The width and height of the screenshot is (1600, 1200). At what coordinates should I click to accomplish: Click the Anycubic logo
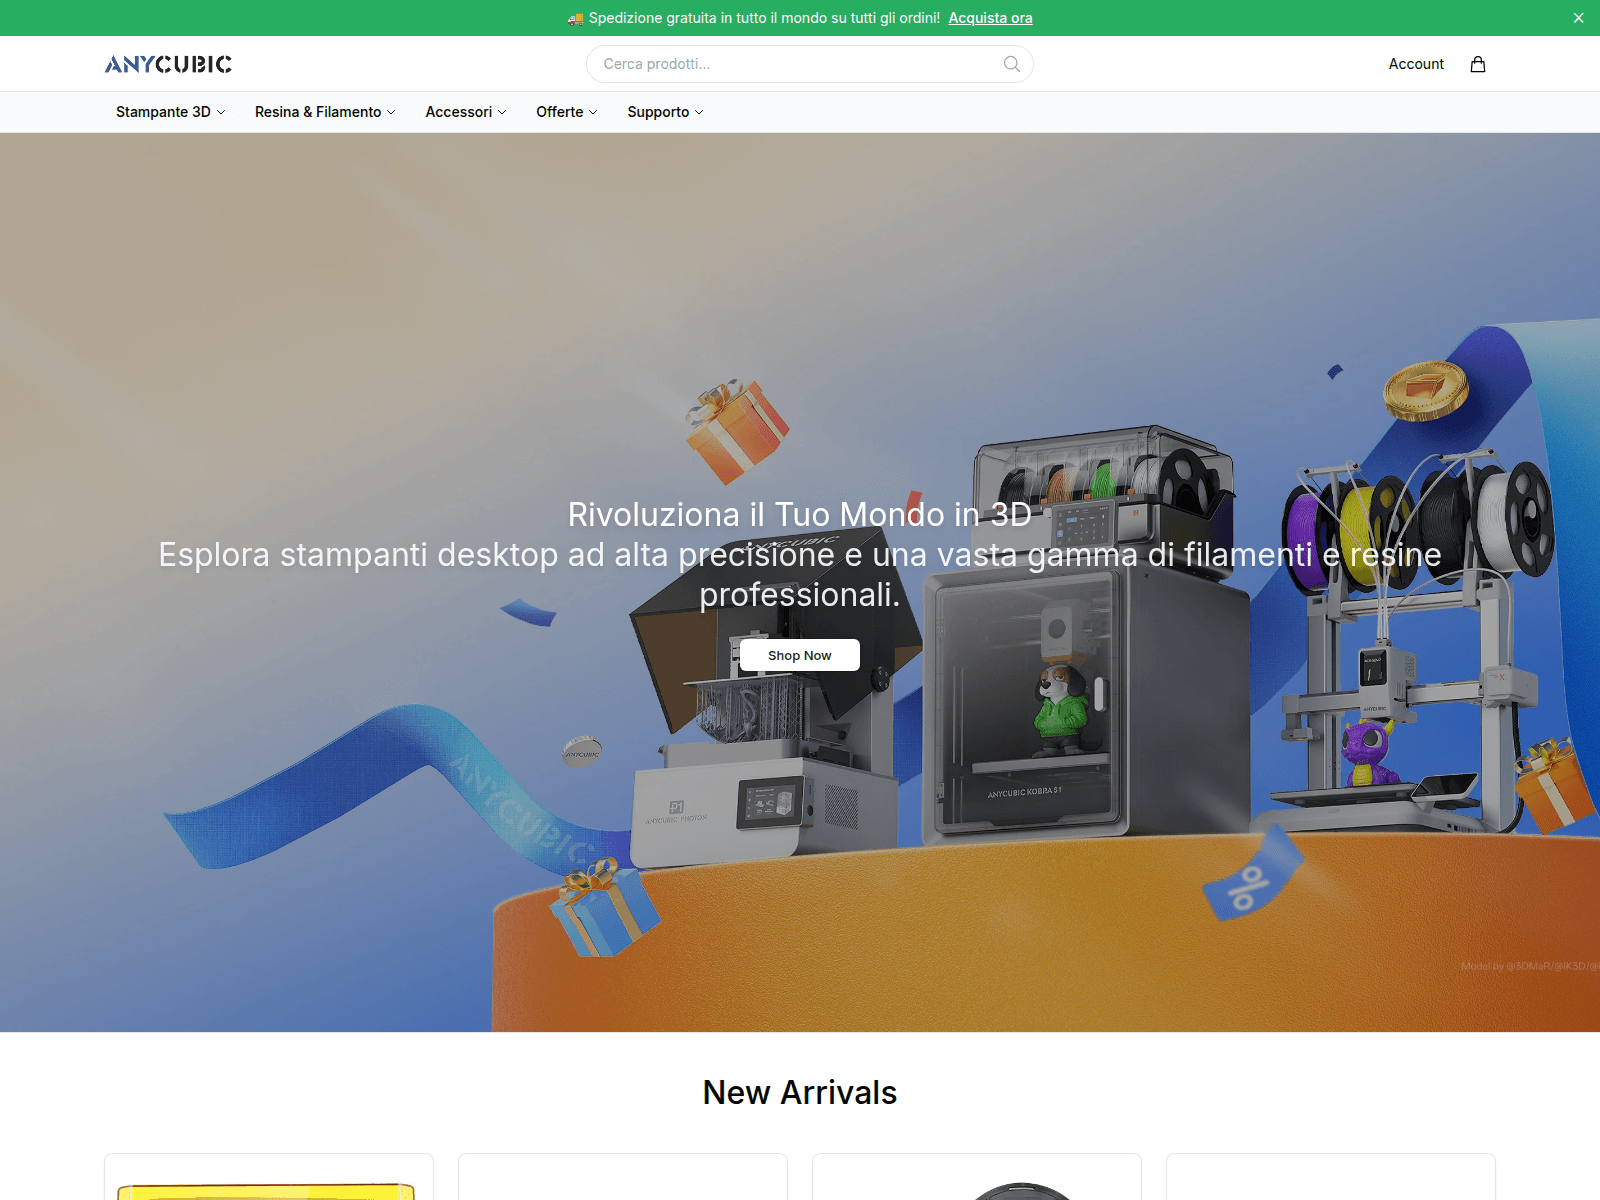168,64
